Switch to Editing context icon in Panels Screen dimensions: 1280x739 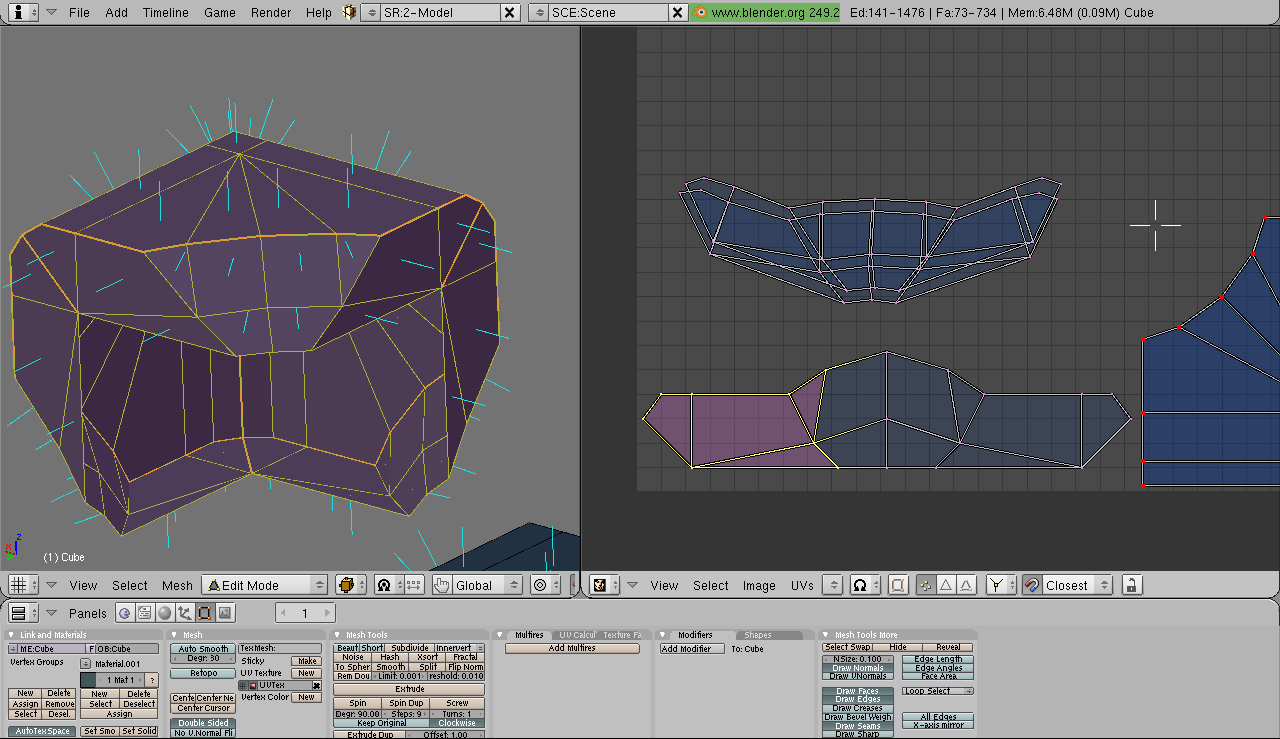204,613
